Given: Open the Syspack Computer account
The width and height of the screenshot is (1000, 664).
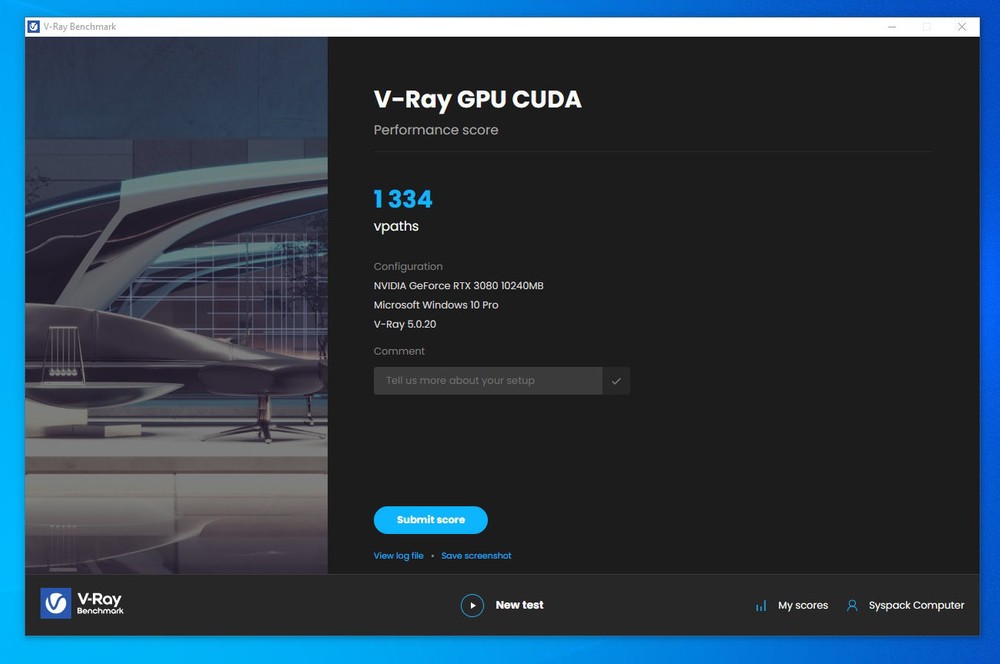Looking at the screenshot, I should [x=916, y=605].
